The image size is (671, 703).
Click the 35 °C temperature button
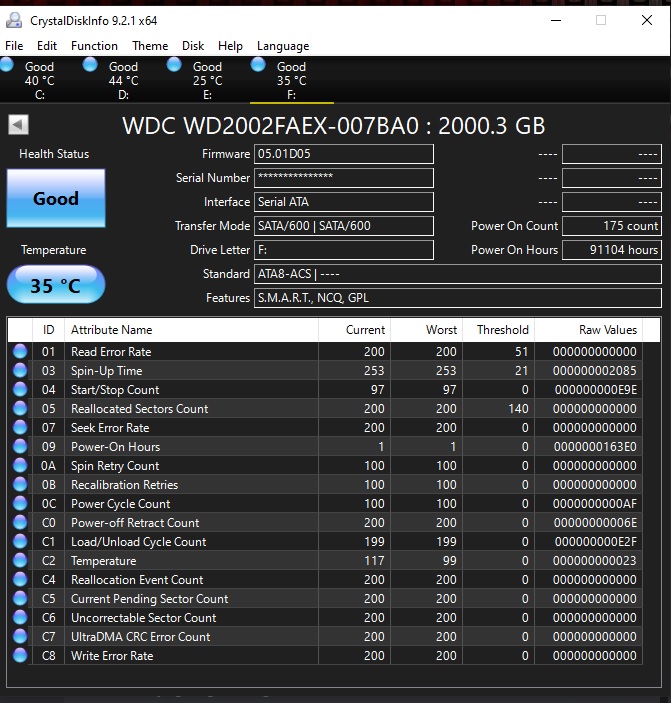(56, 286)
